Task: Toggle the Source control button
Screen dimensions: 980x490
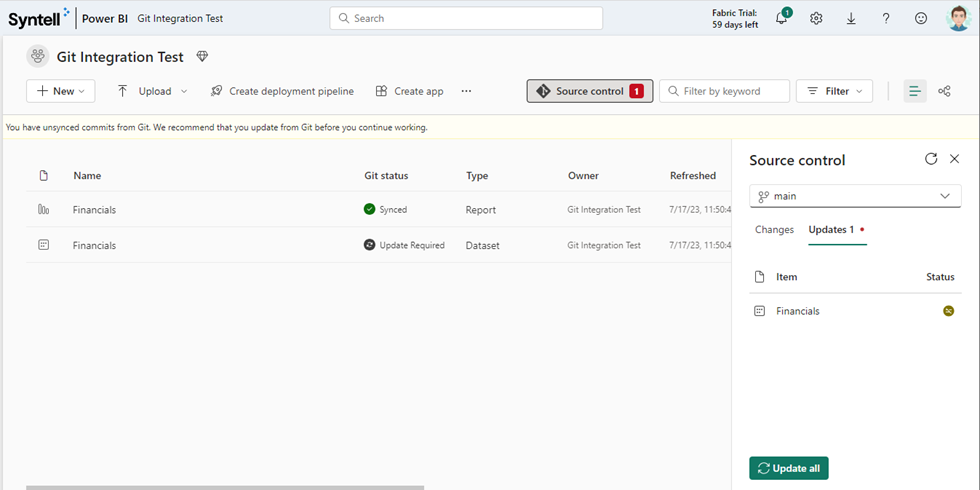Action: (590, 91)
